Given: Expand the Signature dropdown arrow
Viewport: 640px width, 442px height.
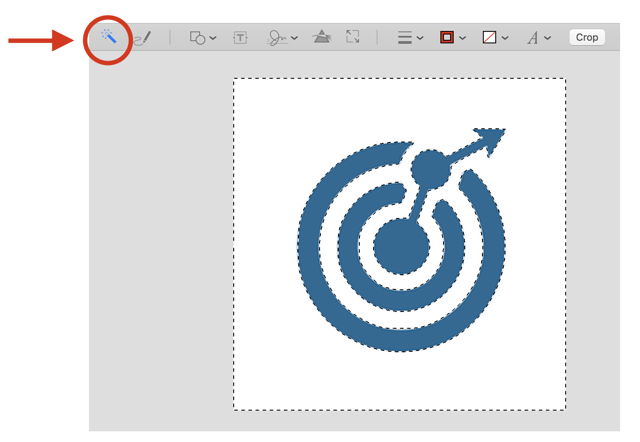Looking at the screenshot, I should tap(294, 38).
